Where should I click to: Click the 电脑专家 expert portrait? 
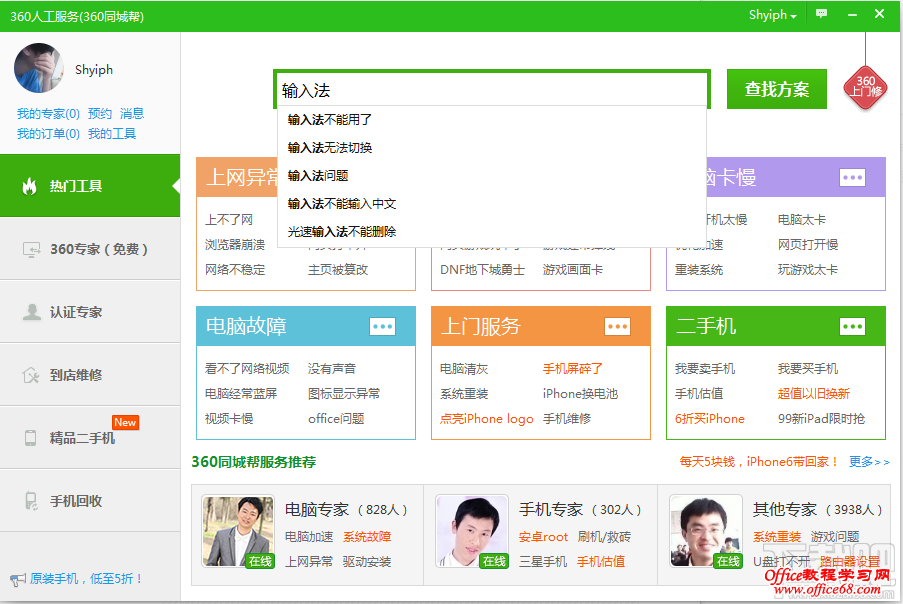pyautogui.click(x=238, y=531)
